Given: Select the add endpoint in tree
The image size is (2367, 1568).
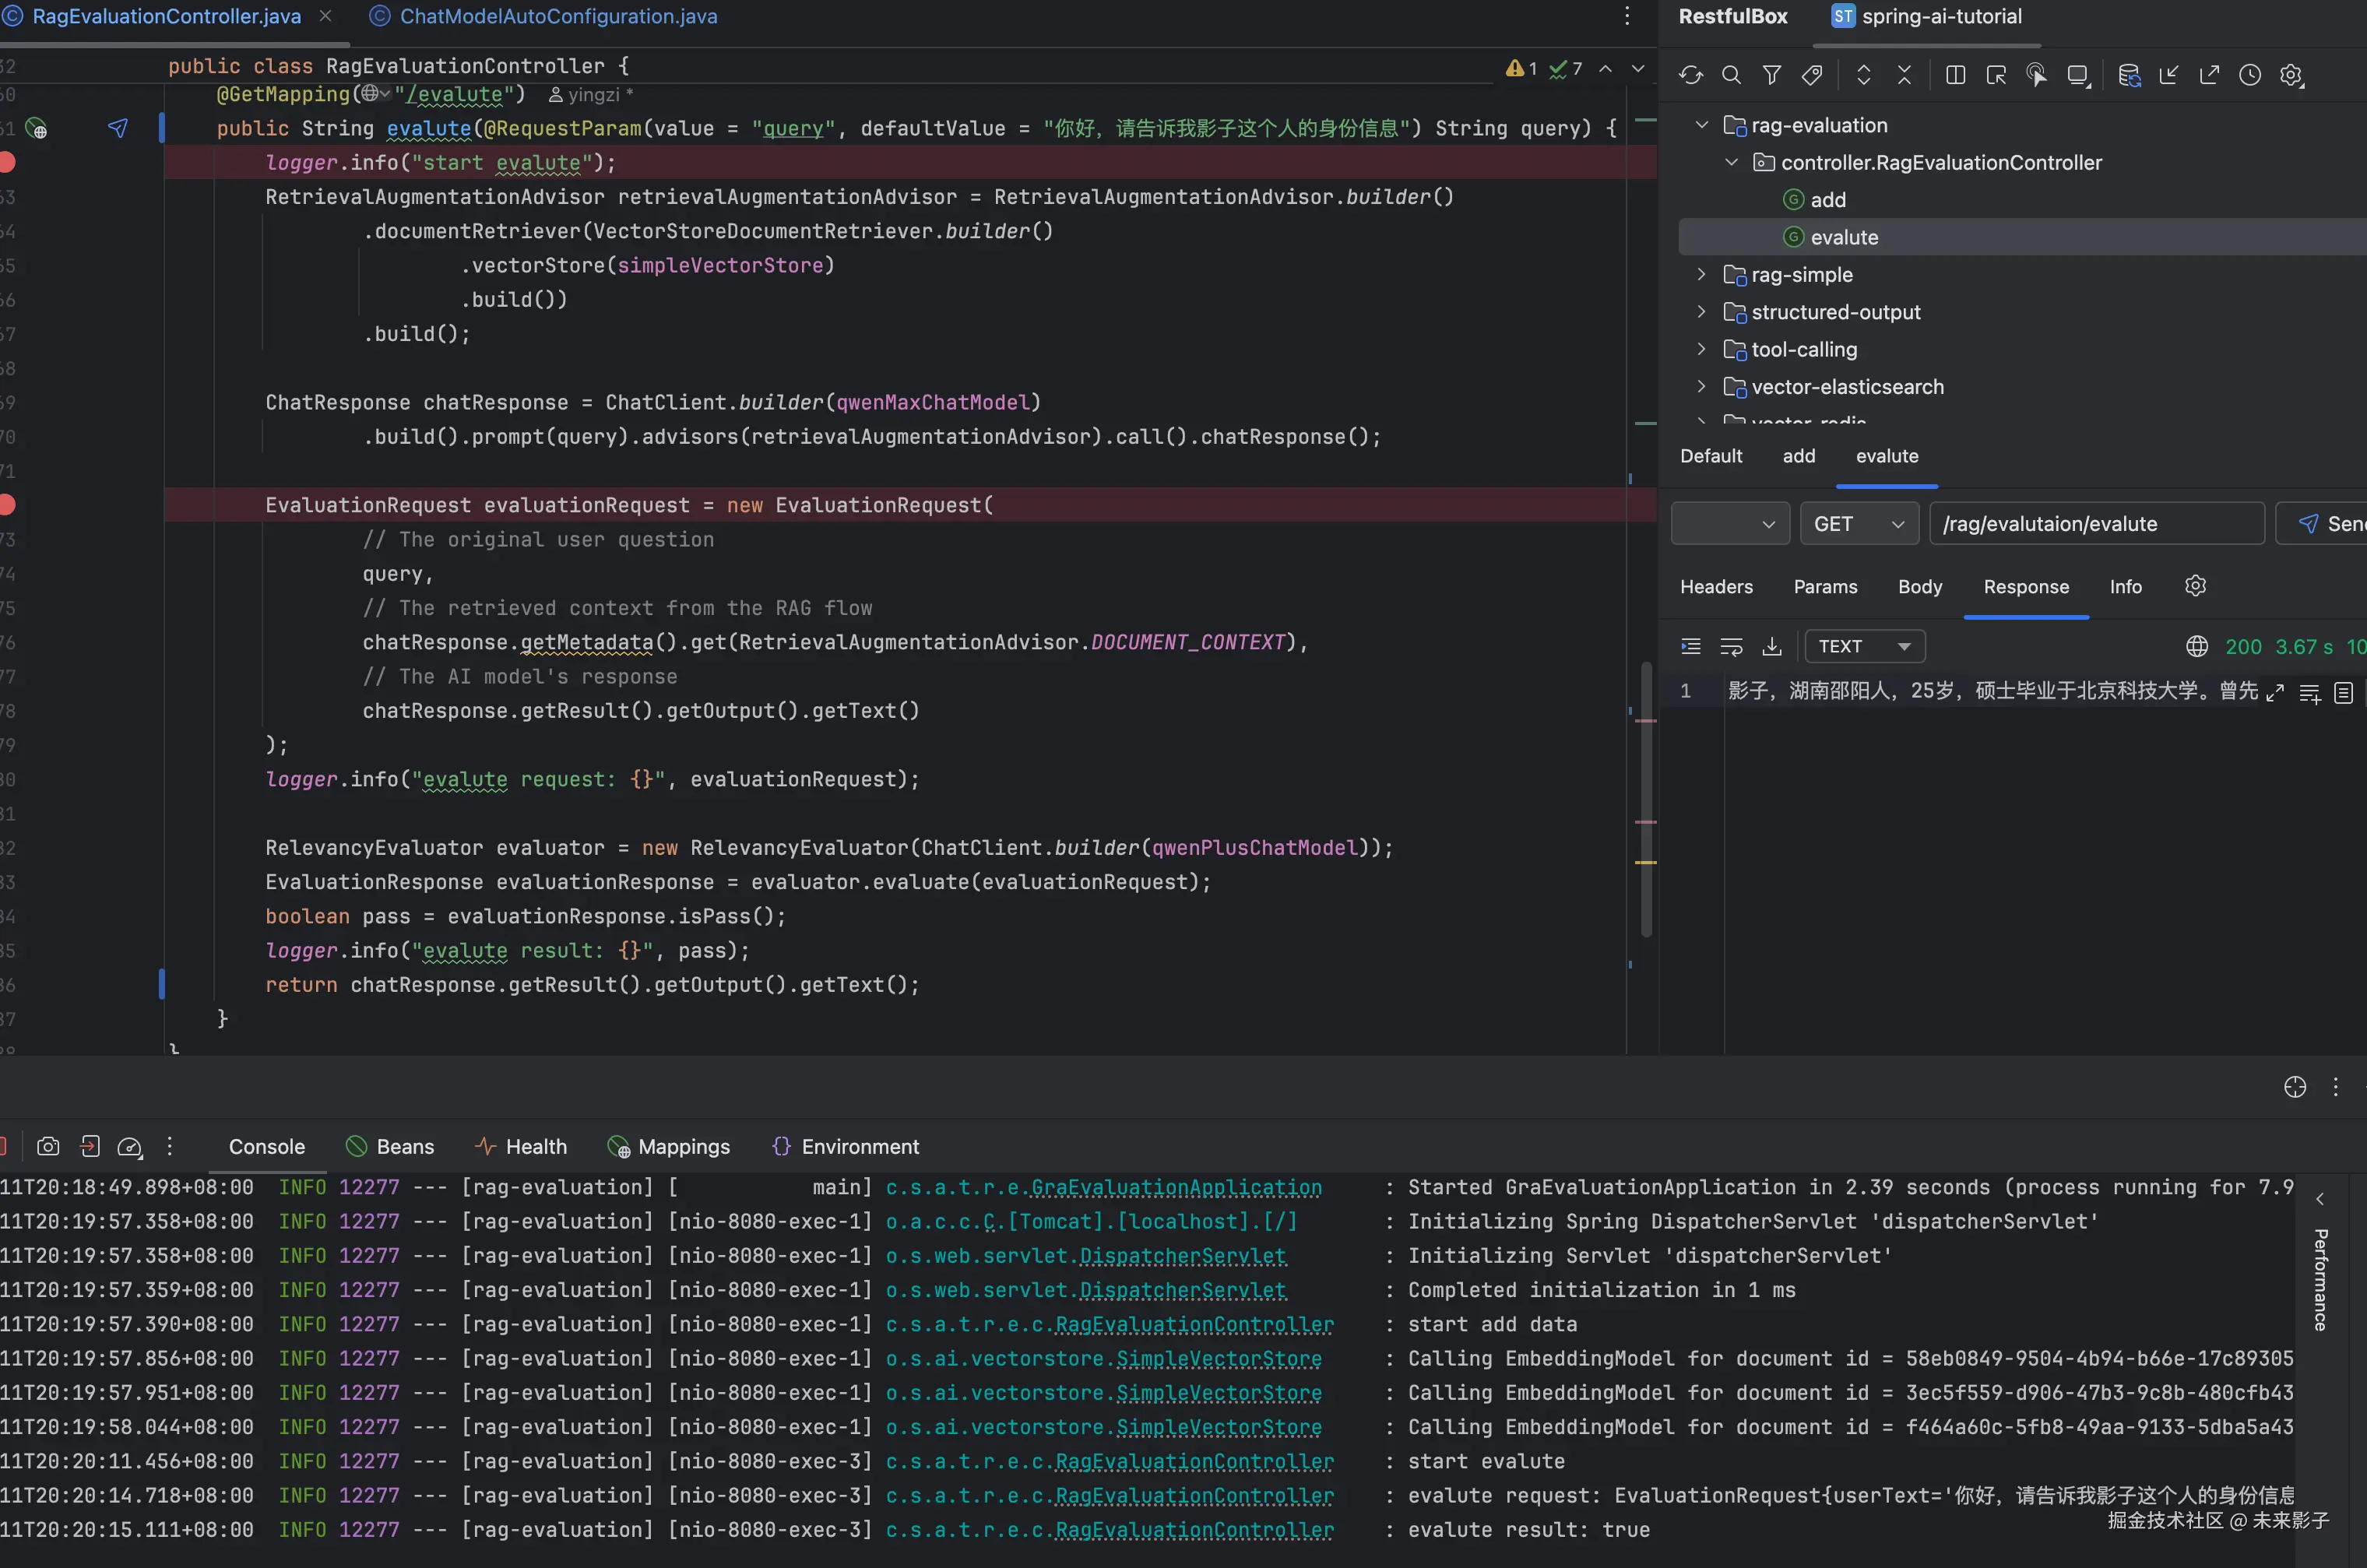Looking at the screenshot, I should pos(1827,200).
